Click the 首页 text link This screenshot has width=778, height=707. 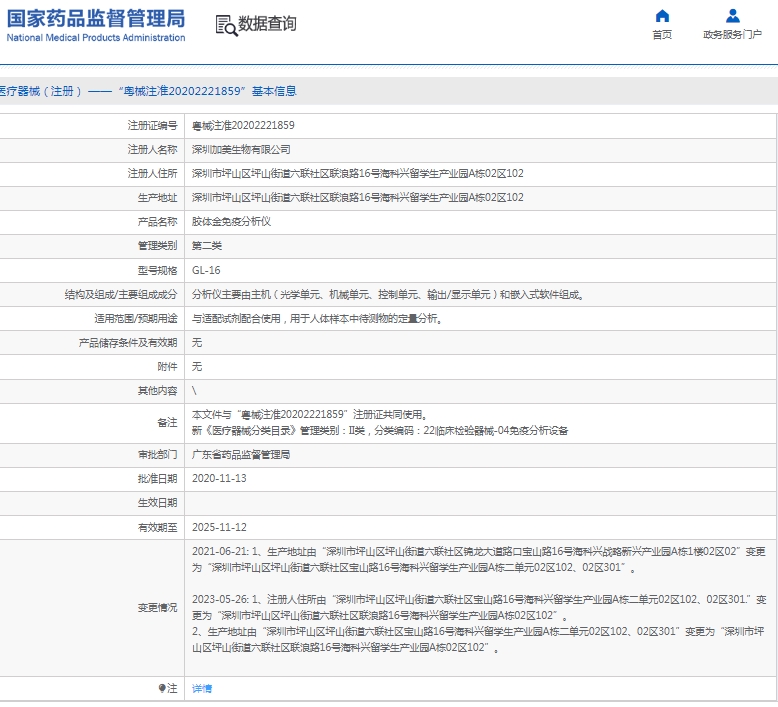(662, 34)
